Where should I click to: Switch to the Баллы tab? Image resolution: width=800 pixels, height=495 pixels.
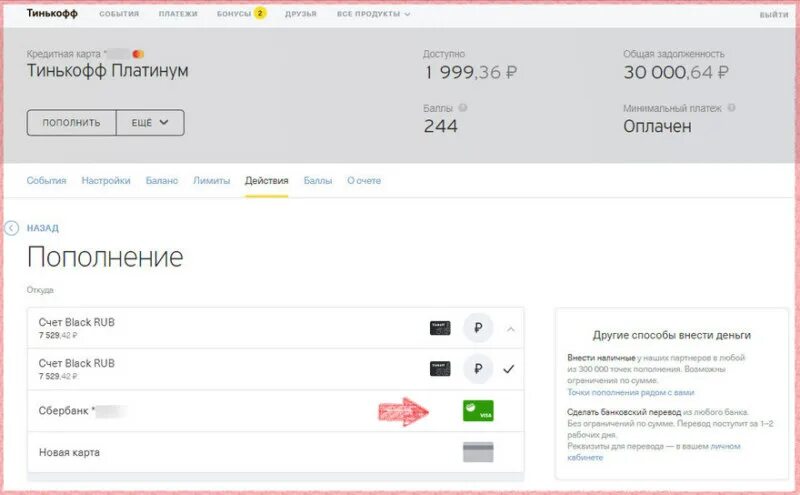pos(317,181)
